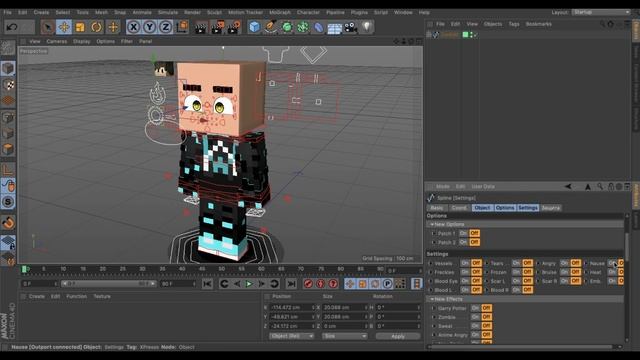Add a Camera object
This screenshot has height=360, width=640.
pos(350,27)
